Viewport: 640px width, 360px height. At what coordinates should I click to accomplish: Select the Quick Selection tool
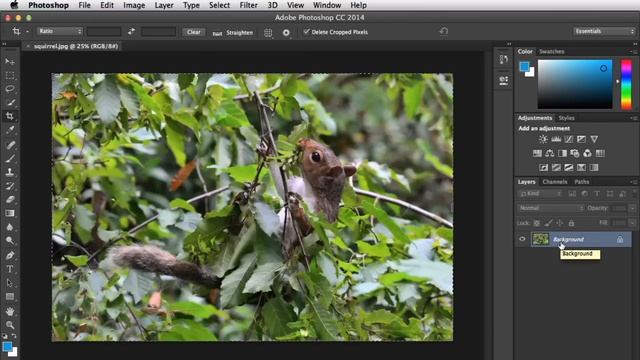(x=10, y=102)
